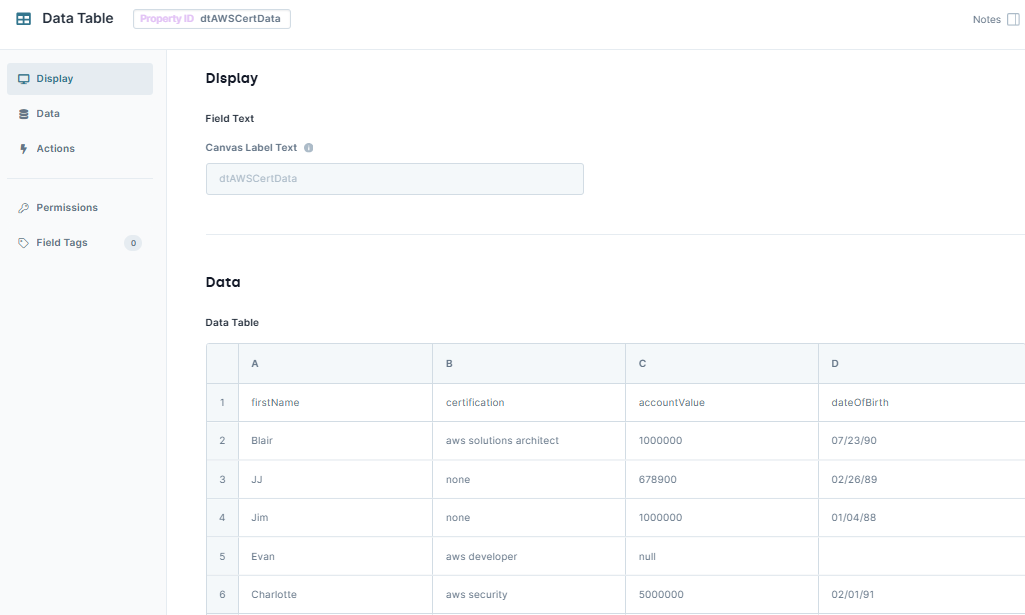The width and height of the screenshot is (1025, 615).
Task: Click the key icon beside Permissions
Action: 22,207
